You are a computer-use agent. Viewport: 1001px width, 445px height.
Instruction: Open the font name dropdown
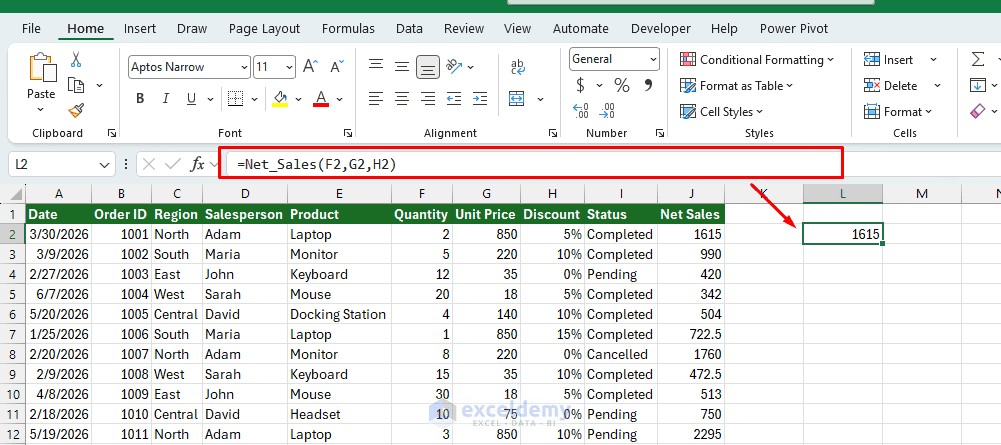(x=245, y=67)
